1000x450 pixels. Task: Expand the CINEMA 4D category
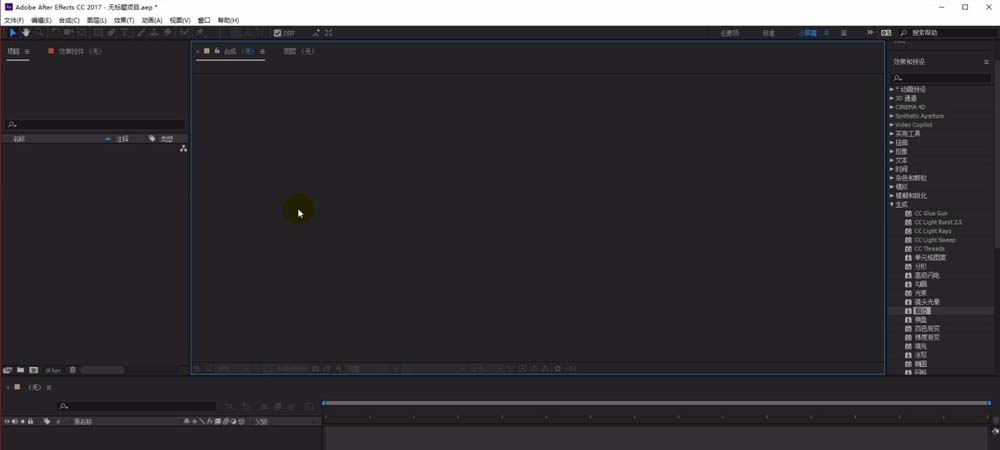pyautogui.click(x=892, y=107)
